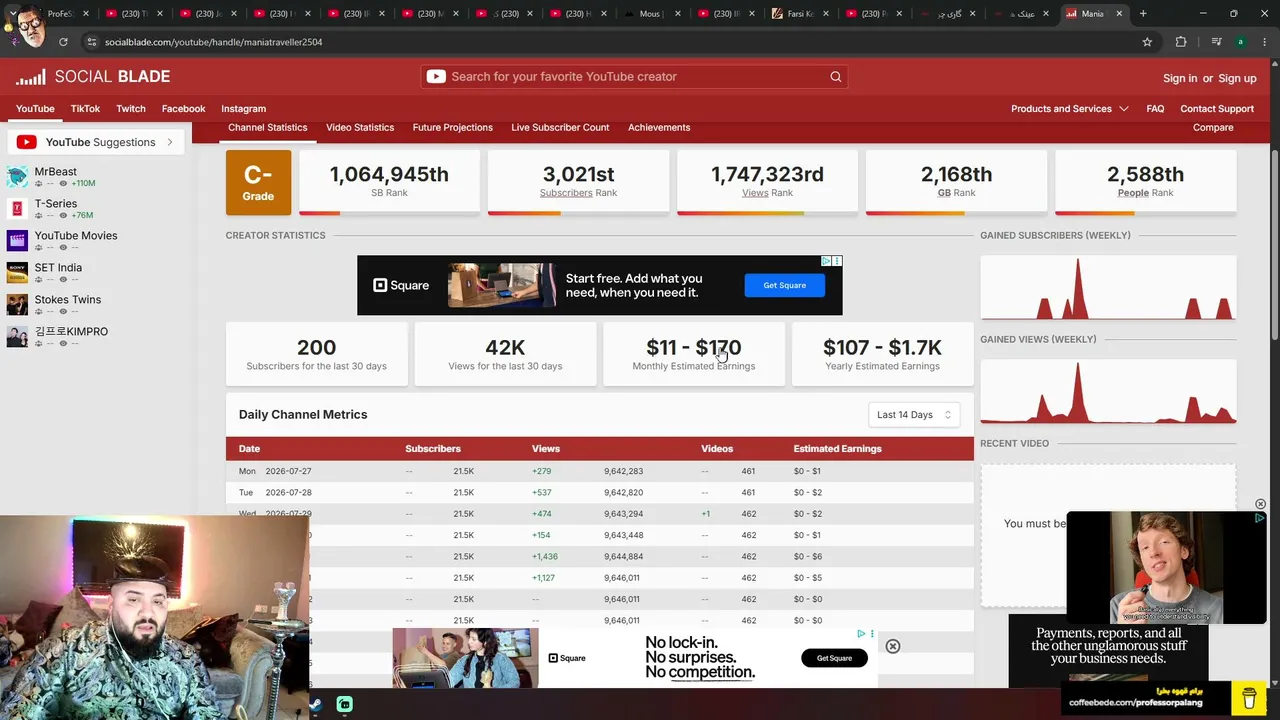
Task: Click the 9,642,820 views value
Action: [623, 493]
